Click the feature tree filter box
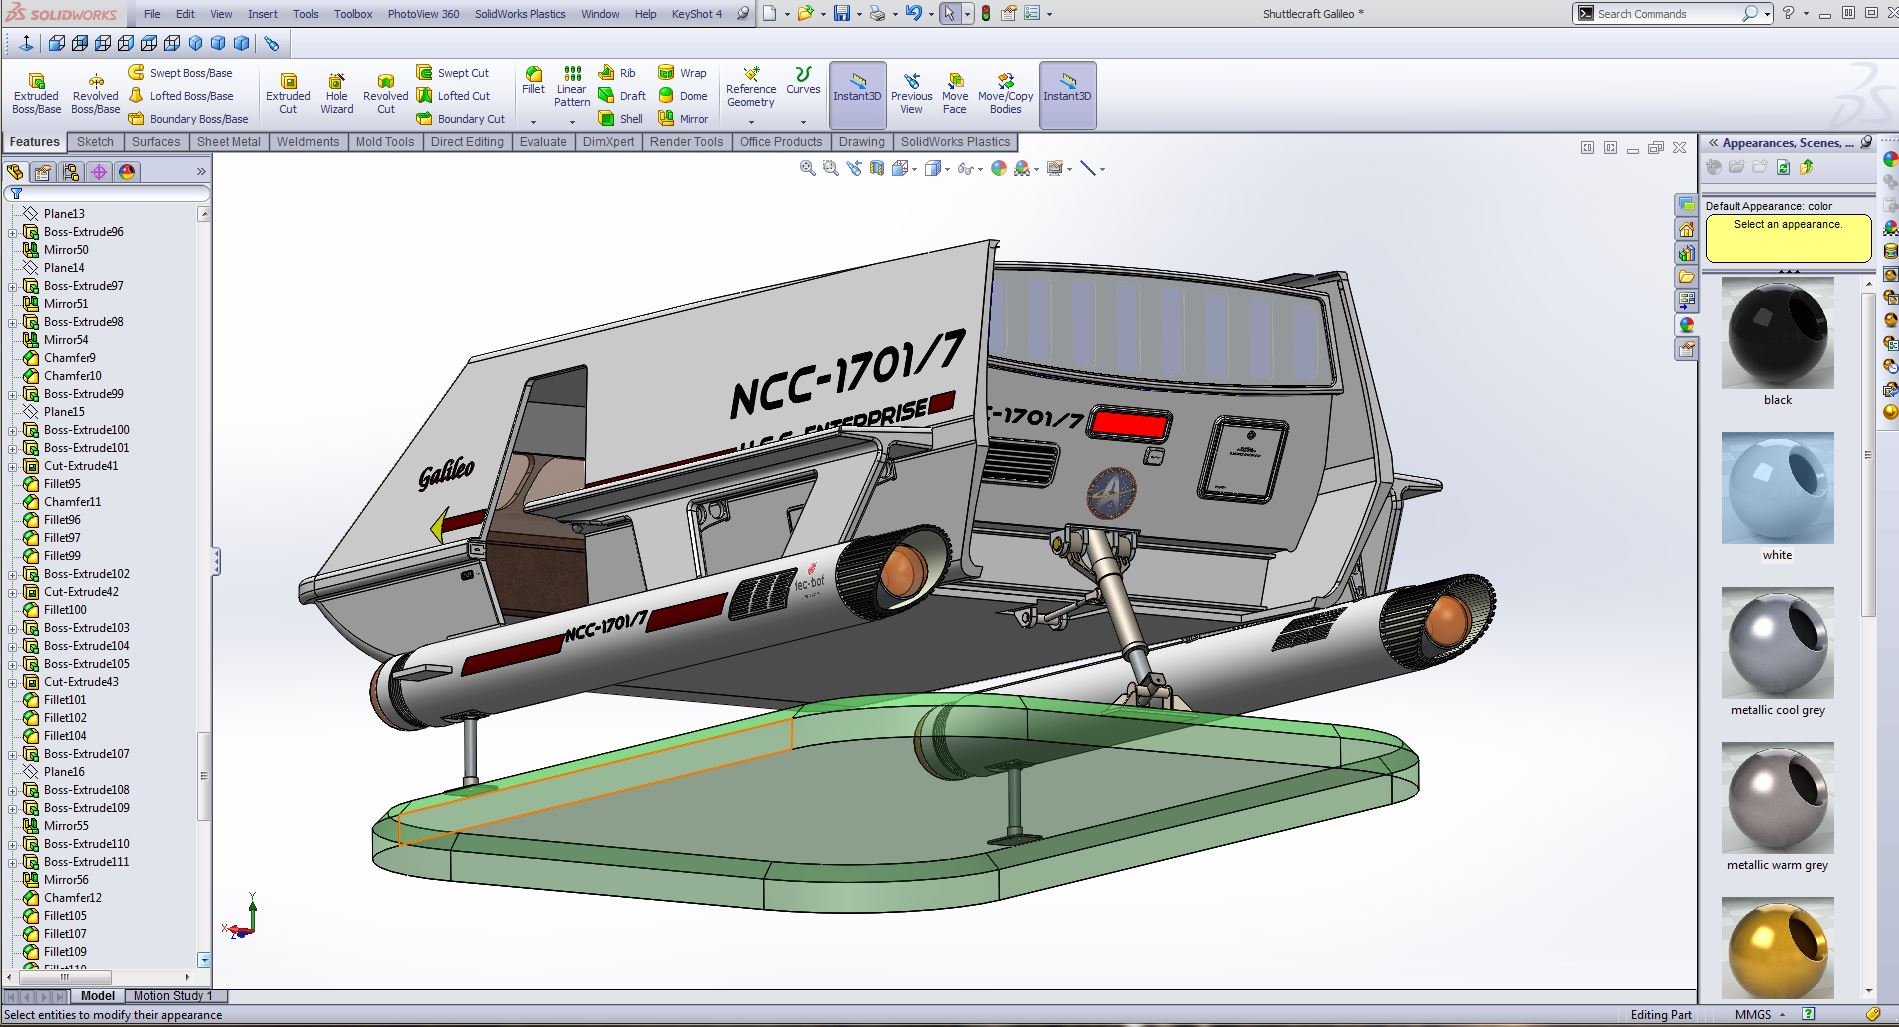The height and width of the screenshot is (1027, 1899). (108, 193)
